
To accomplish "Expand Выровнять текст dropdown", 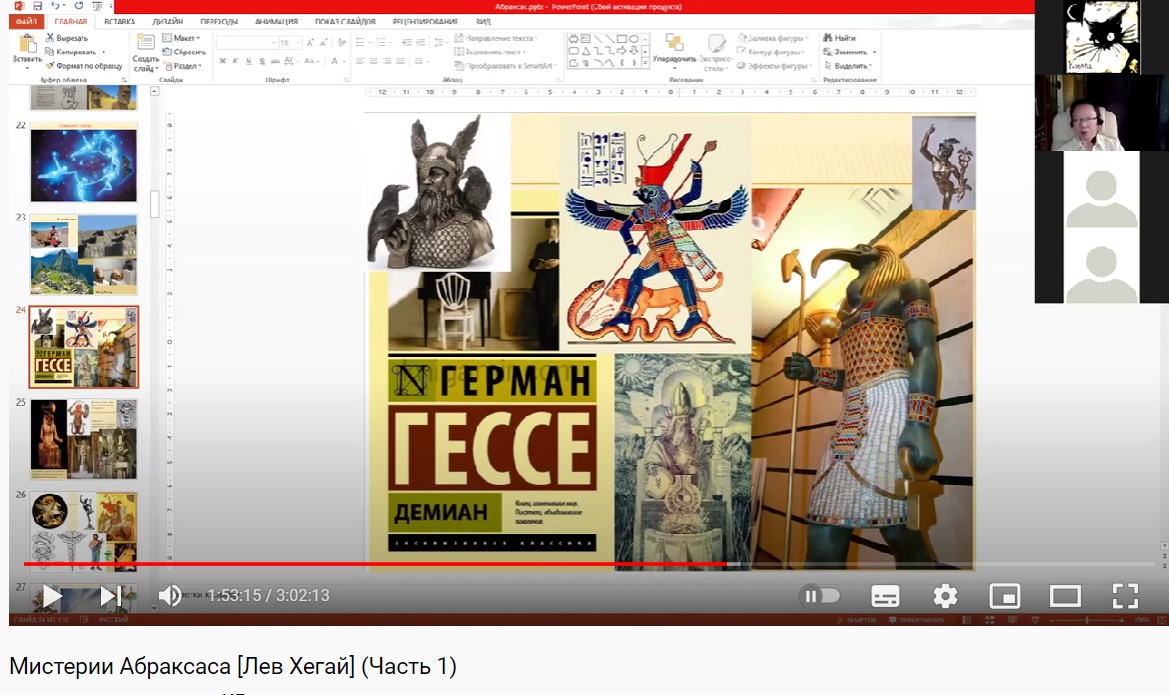I will (x=490, y=52).
